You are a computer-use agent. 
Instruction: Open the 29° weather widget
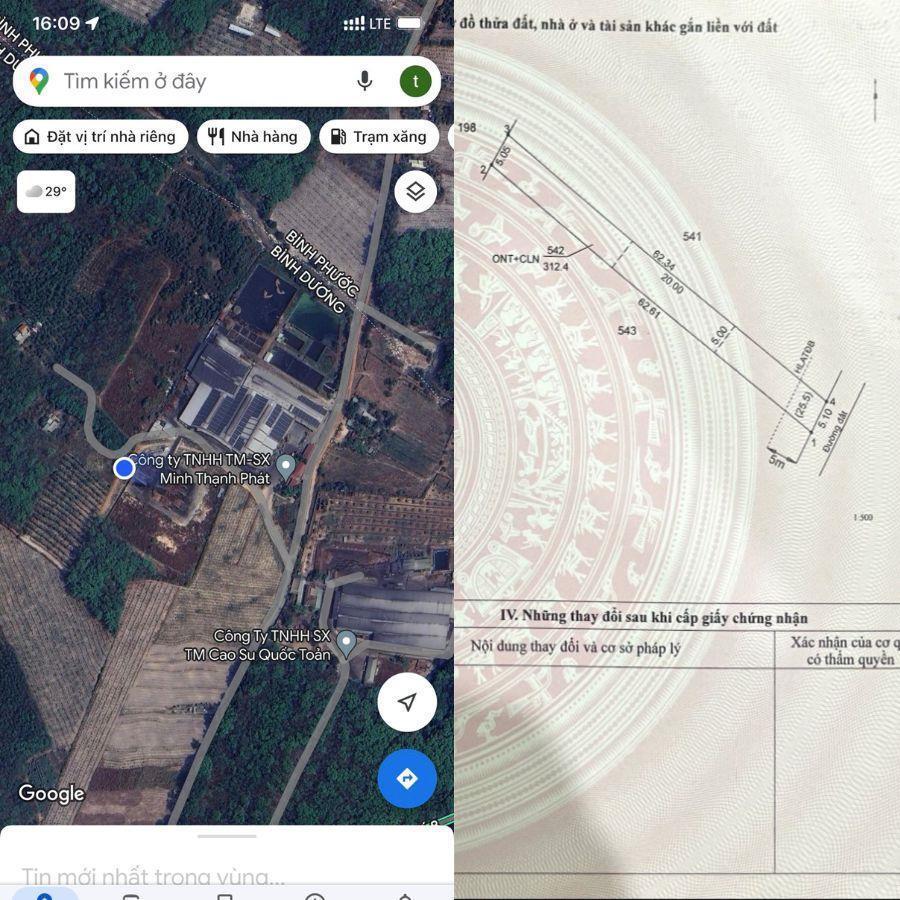pyautogui.click(x=46, y=191)
